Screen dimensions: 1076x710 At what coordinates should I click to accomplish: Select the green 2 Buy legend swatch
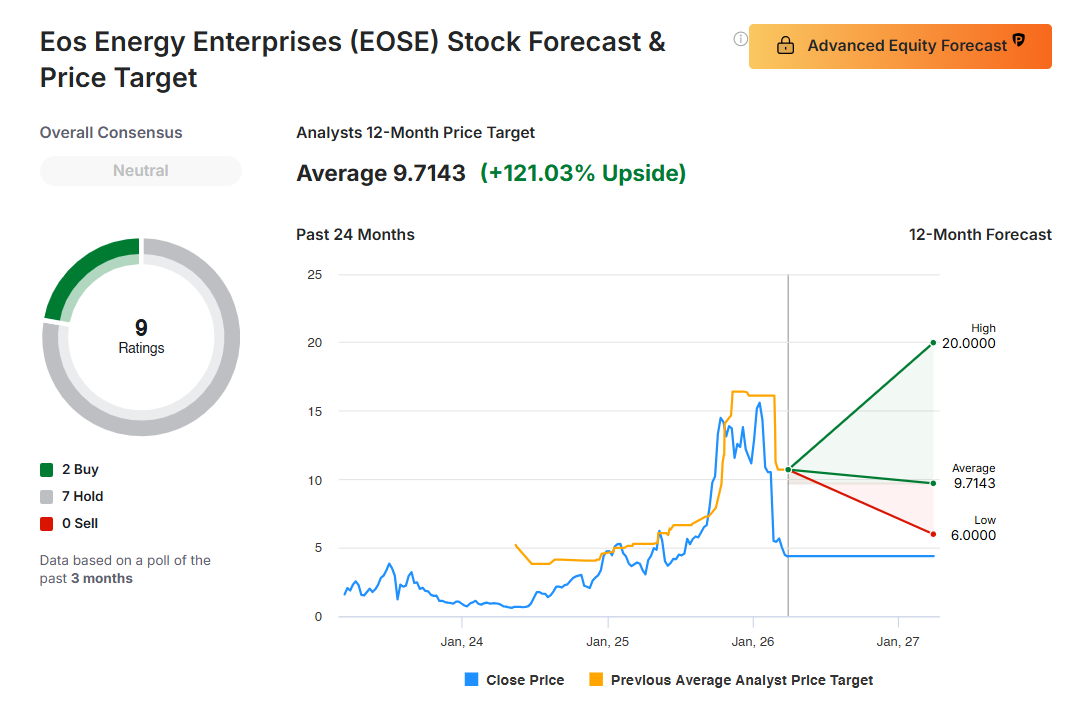click(x=47, y=470)
